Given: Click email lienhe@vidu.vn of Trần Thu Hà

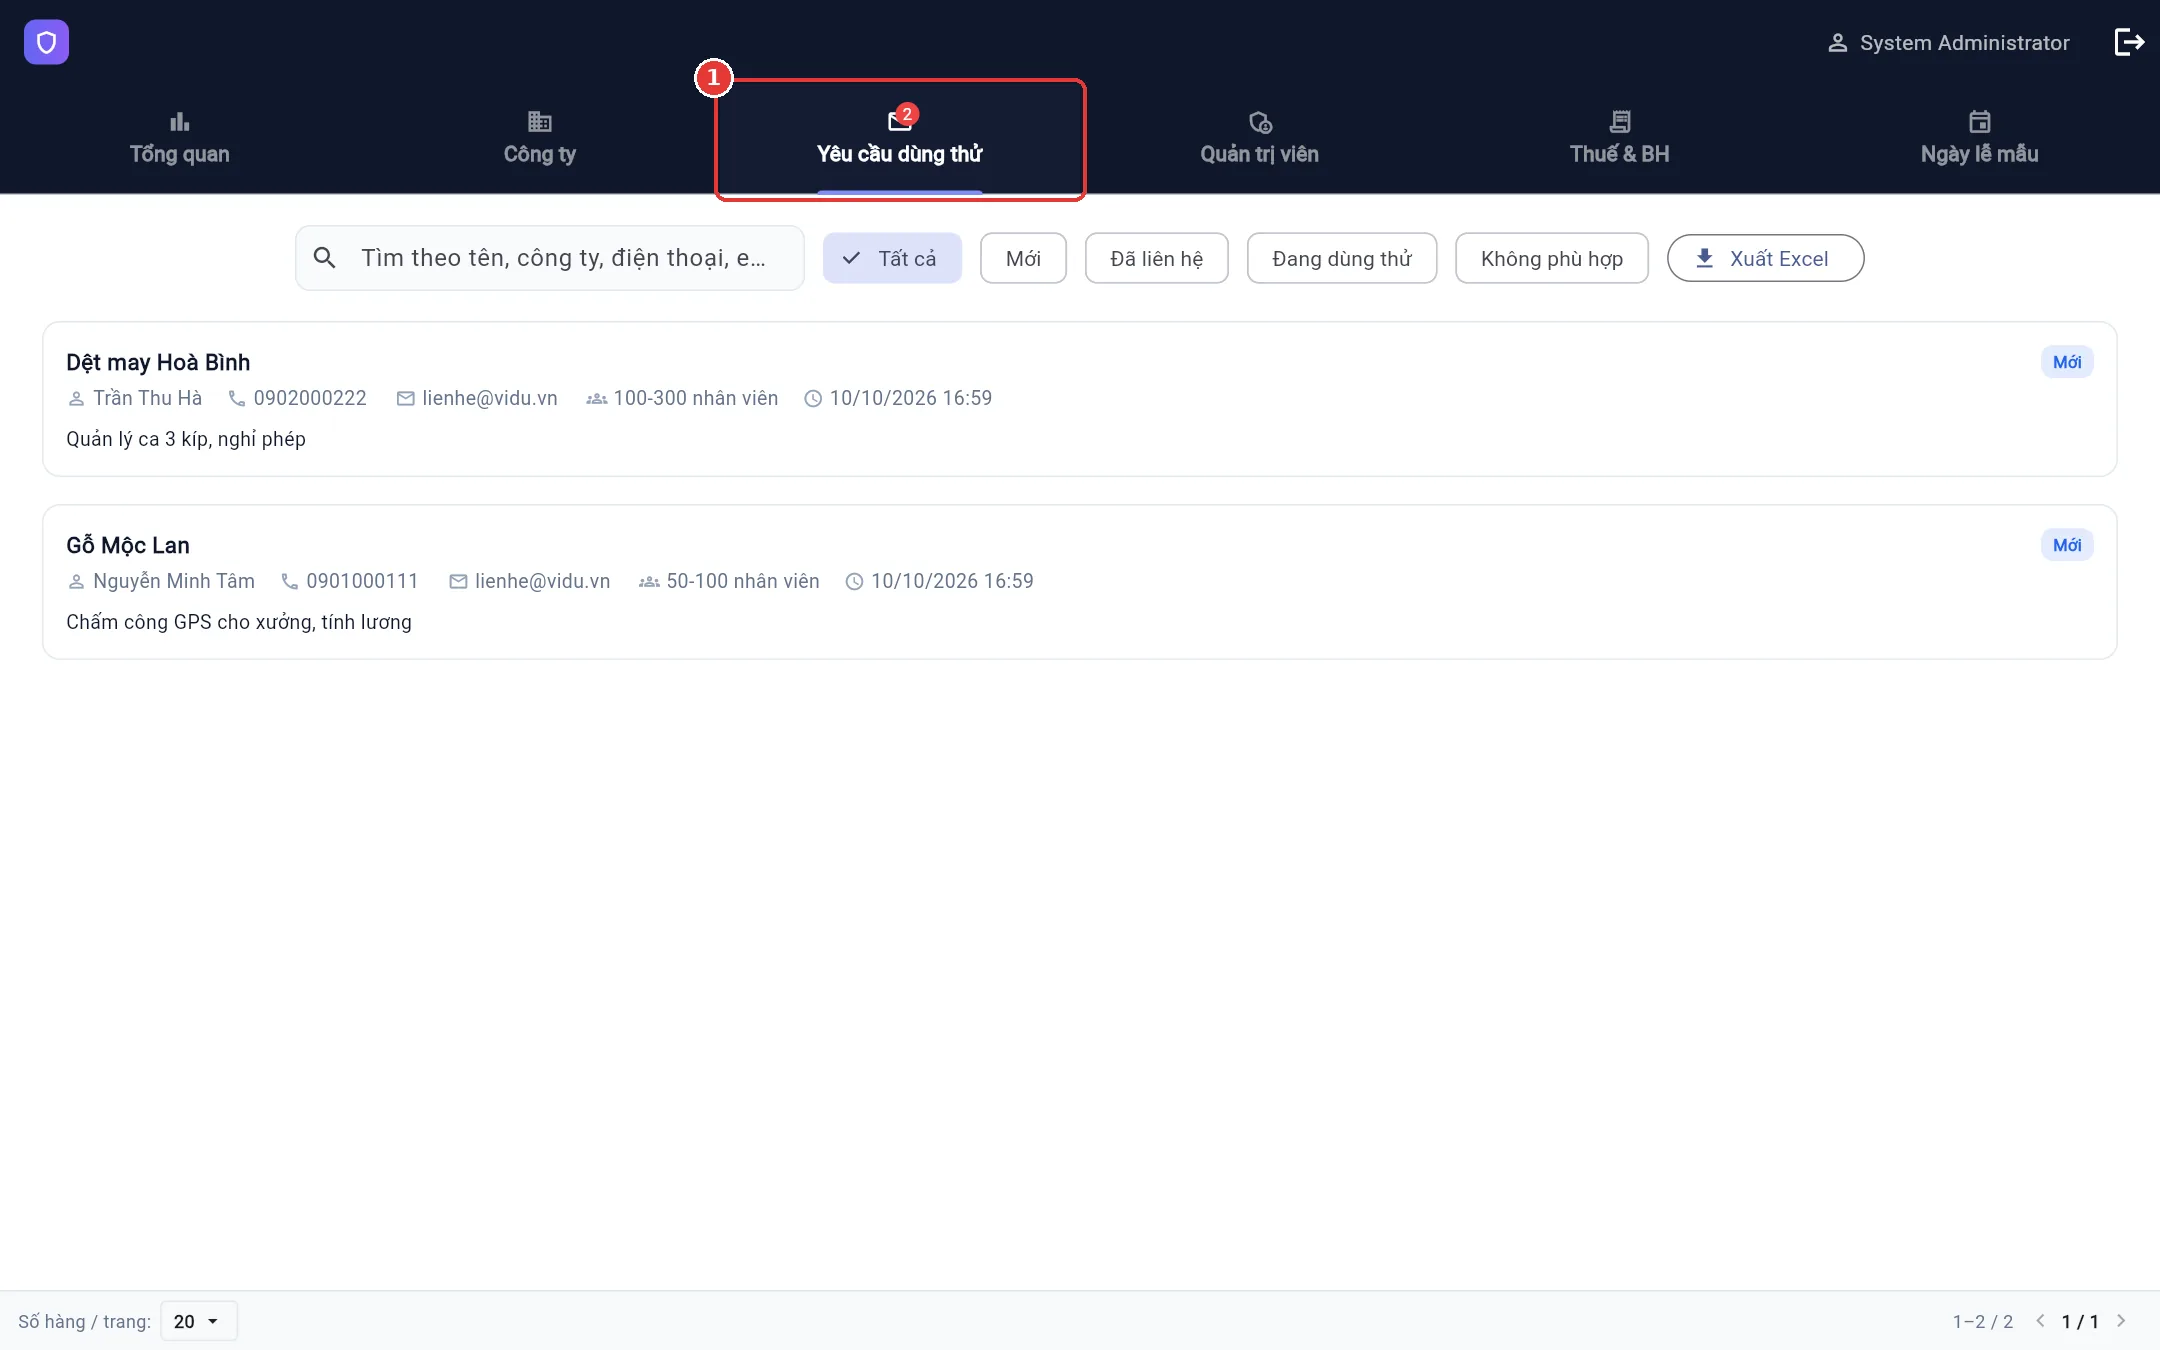Looking at the screenshot, I should pyautogui.click(x=490, y=398).
